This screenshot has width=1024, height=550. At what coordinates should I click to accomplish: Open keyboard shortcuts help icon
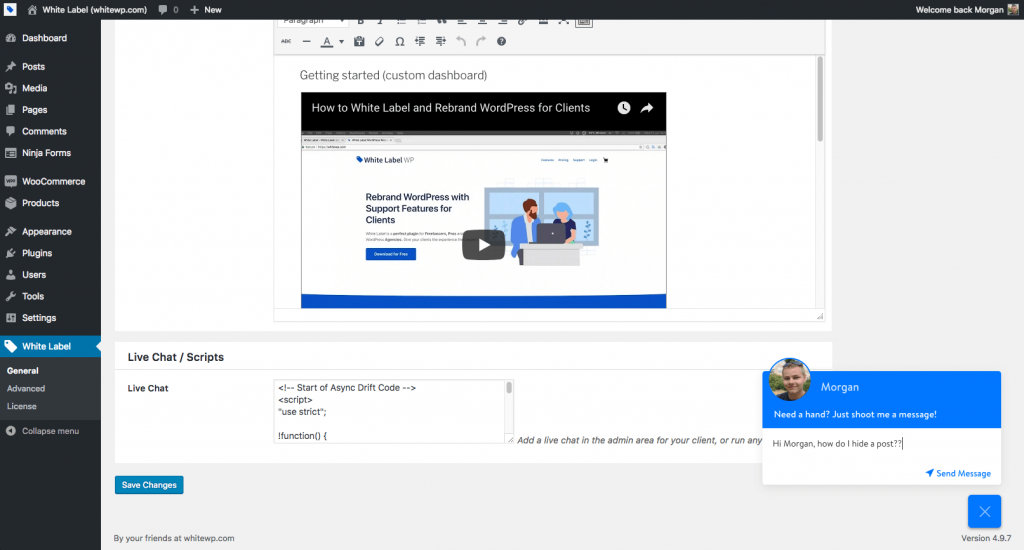click(x=502, y=41)
